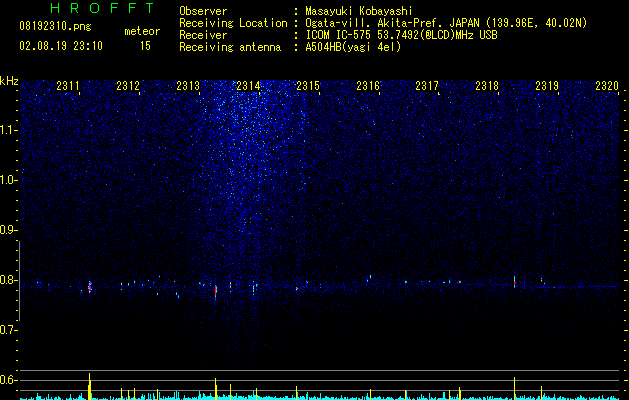Click the kHz axis unit label
Screen dimensions: 629x400
pyautogui.click(x=9, y=81)
